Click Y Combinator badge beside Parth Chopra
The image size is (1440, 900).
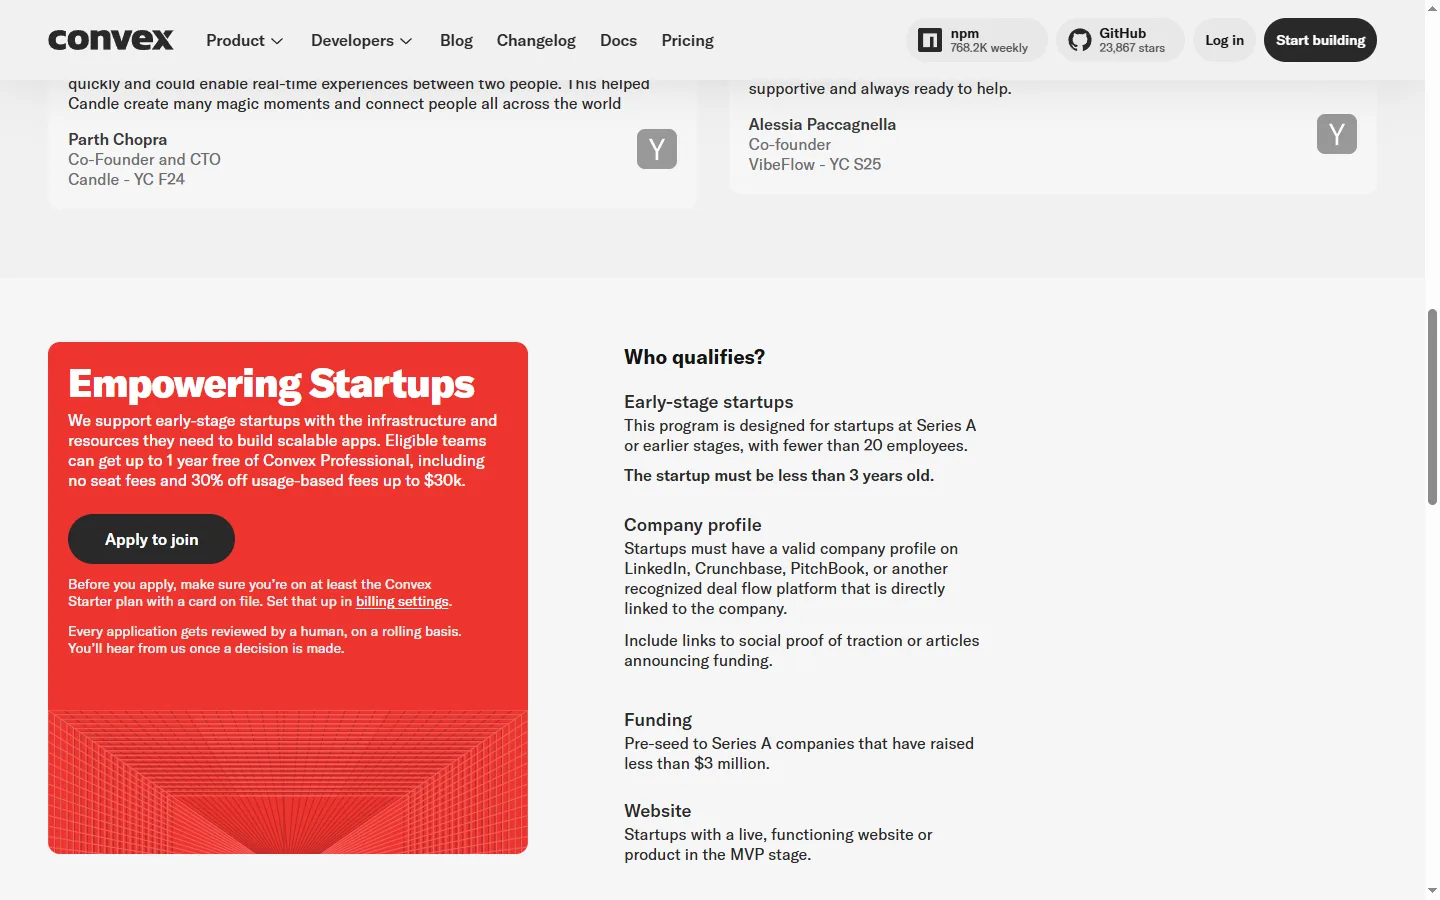(x=657, y=149)
